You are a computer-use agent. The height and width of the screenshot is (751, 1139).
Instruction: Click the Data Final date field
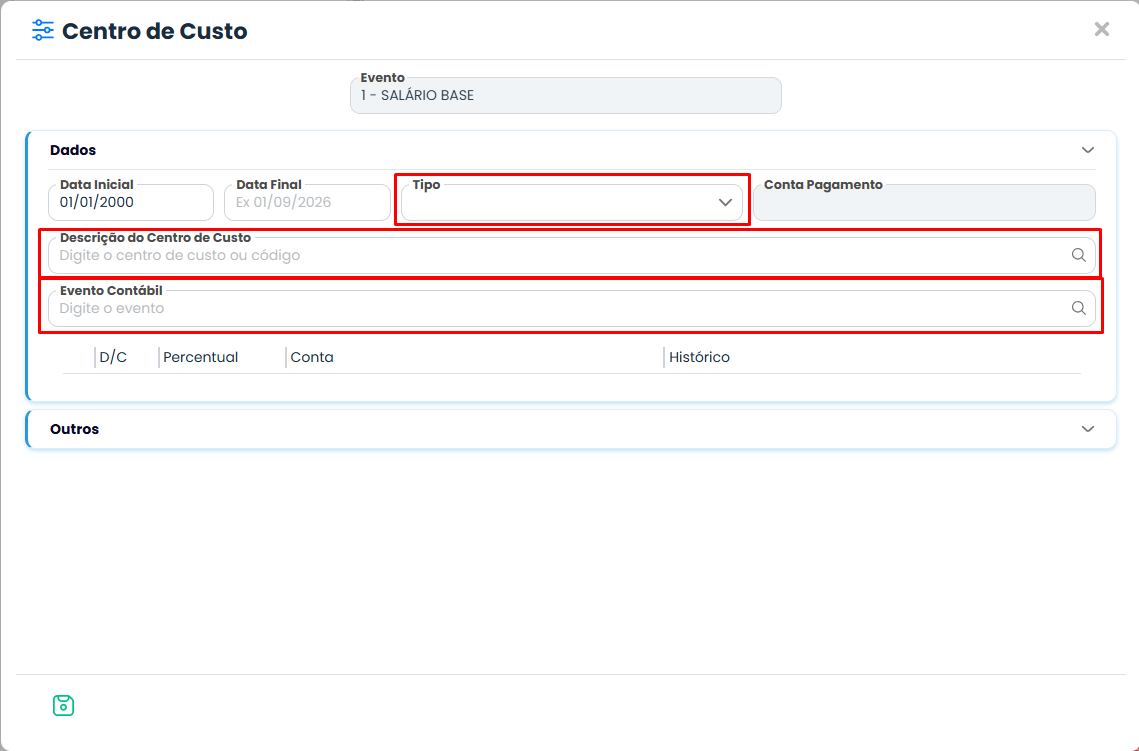(x=307, y=202)
